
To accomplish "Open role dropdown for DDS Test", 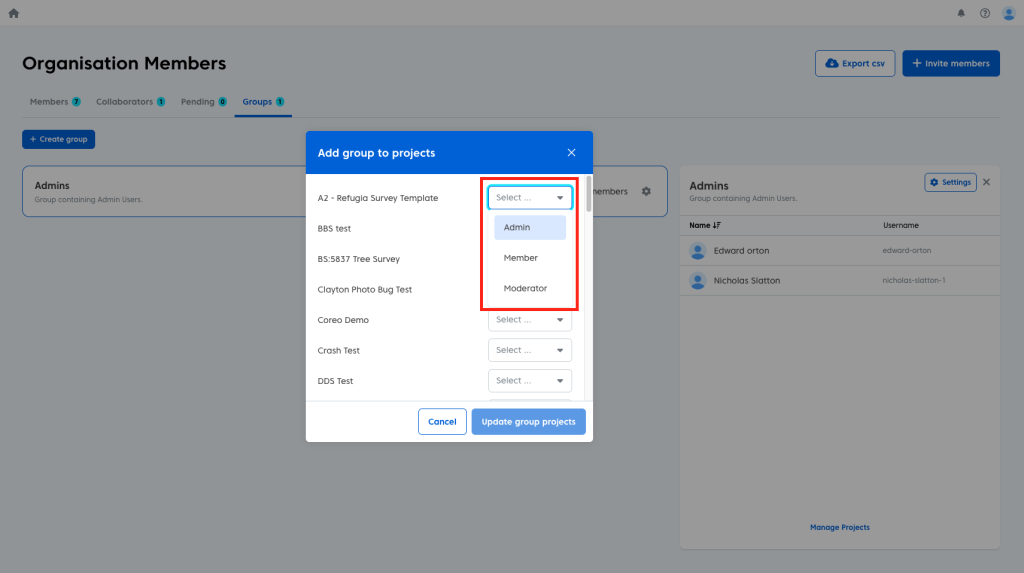I will pyautogui.click(x=530, y=381).
